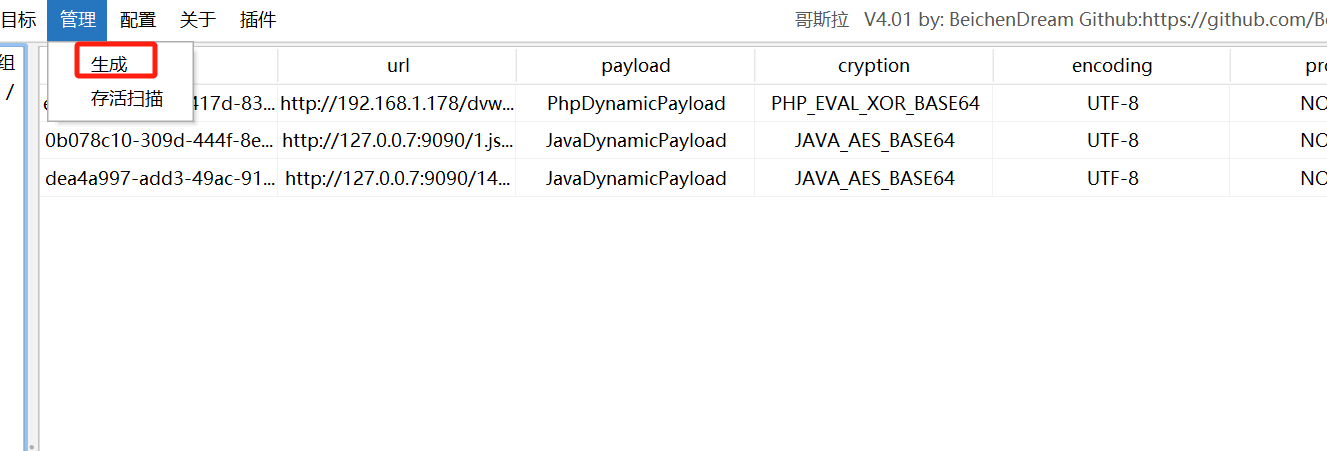Select 生成 from the 管理 dropdown
This screenshot has height=451, width=1327.
coord(110,63)
